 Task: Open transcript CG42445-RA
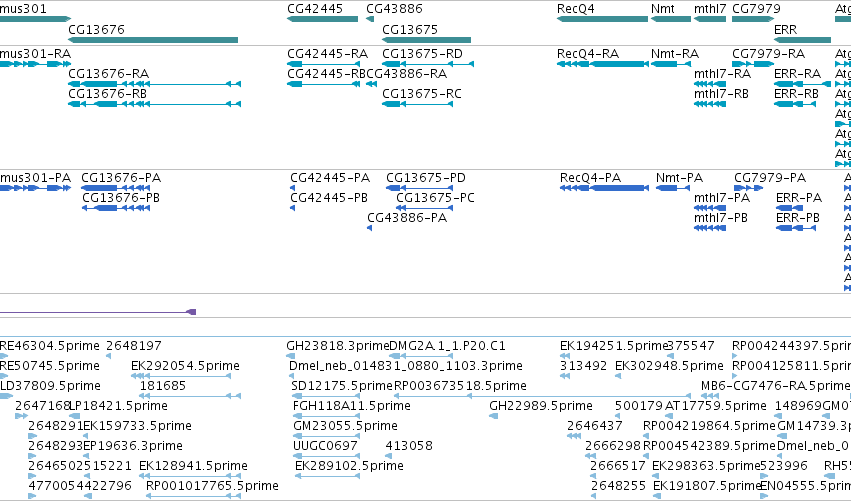pyautogui.click(x=327, y=54)
